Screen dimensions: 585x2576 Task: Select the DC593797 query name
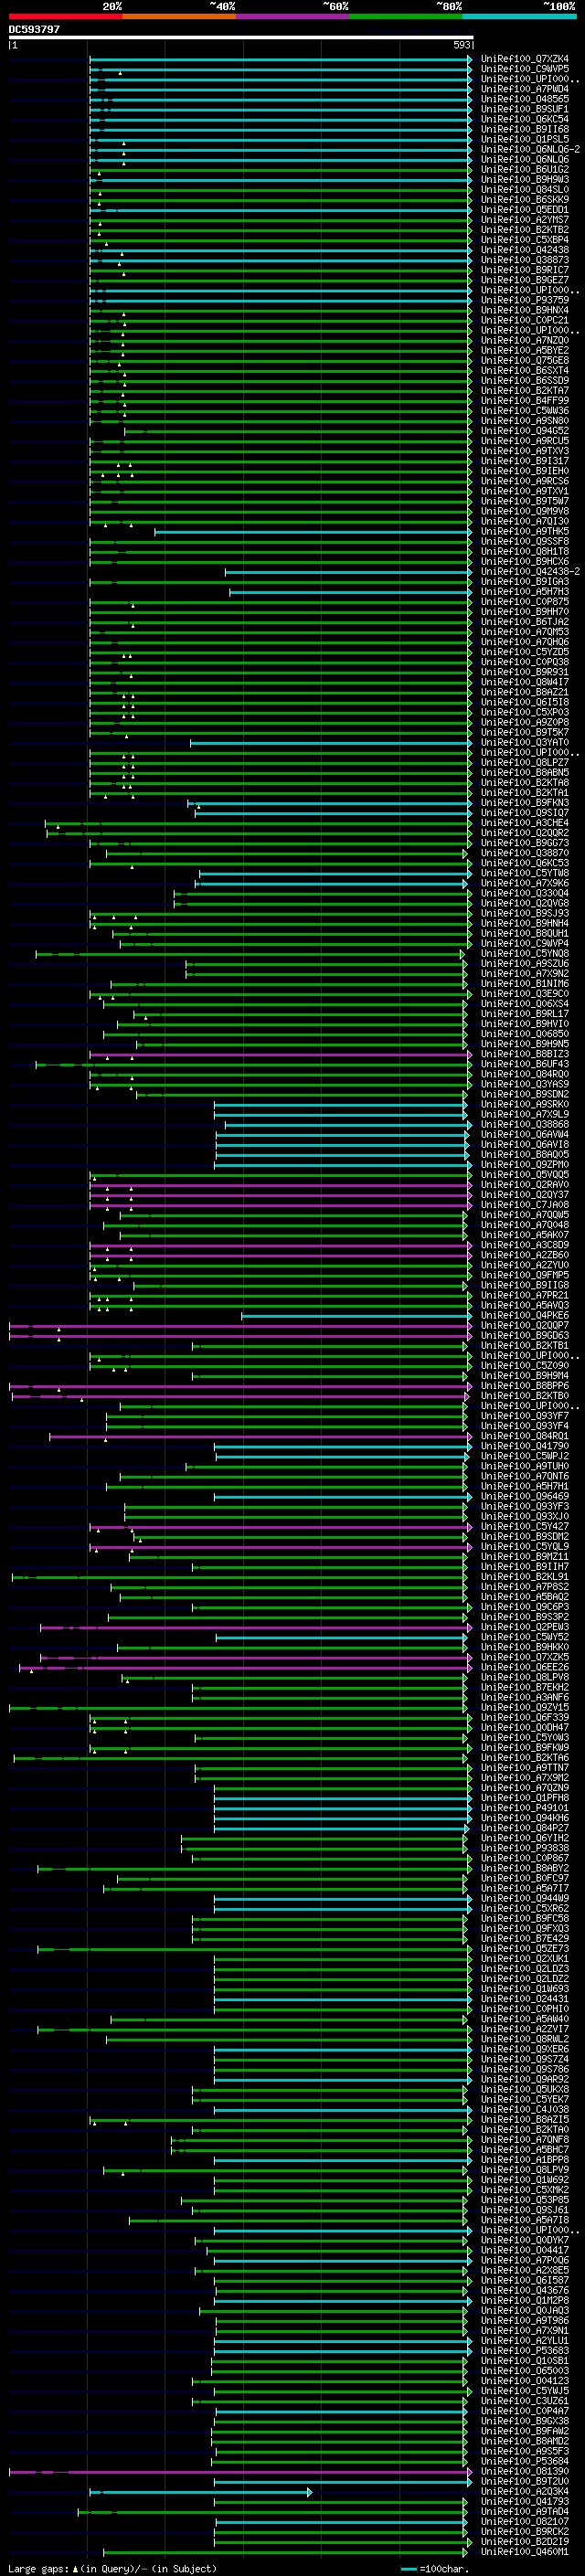34,30
